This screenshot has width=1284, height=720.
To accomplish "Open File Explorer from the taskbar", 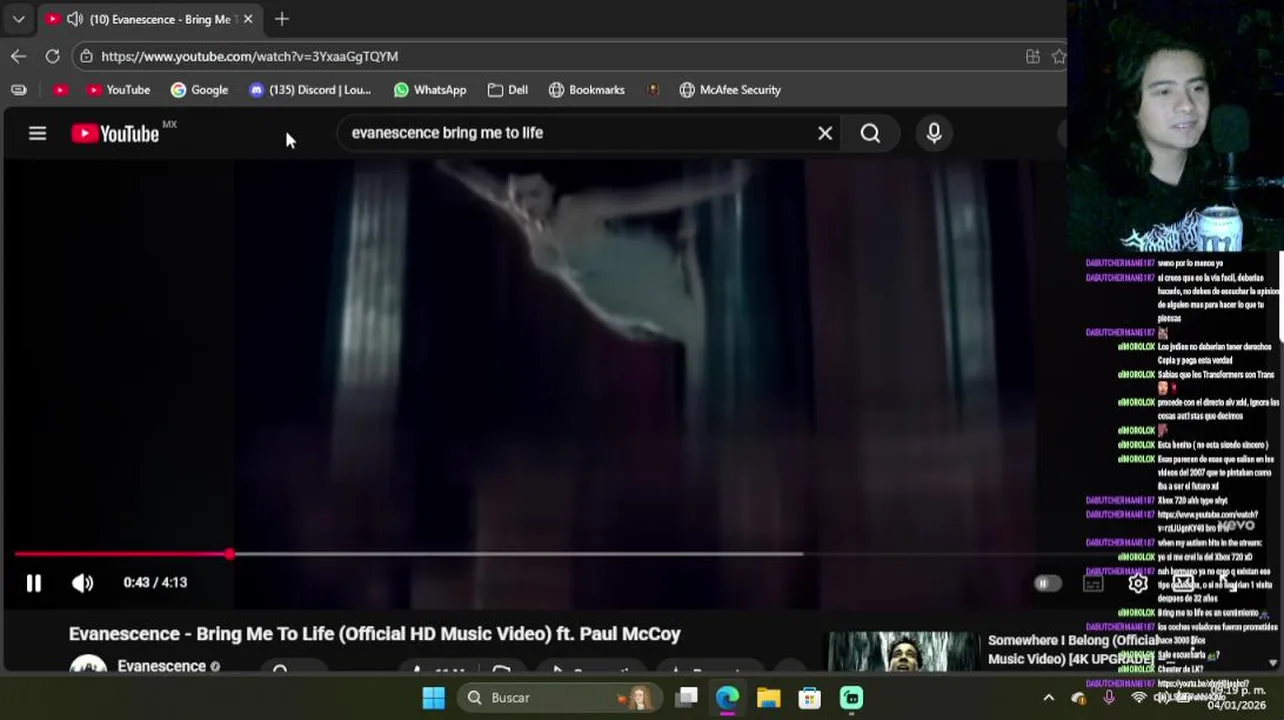I will coord(768,697).
